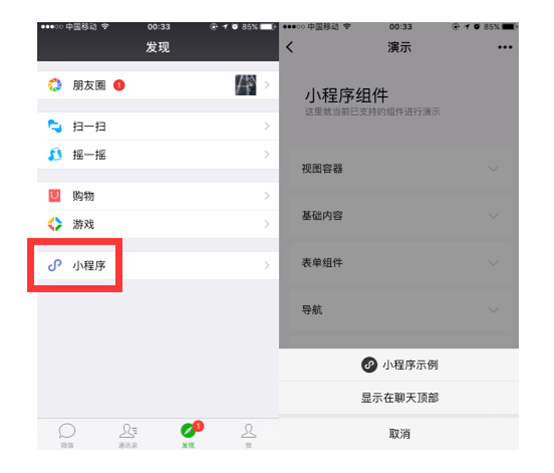The width and height of the screenshot is (554, 473).
Task: Tap the Scan (扫一扫) icon
Action: [x=55, y=126]
